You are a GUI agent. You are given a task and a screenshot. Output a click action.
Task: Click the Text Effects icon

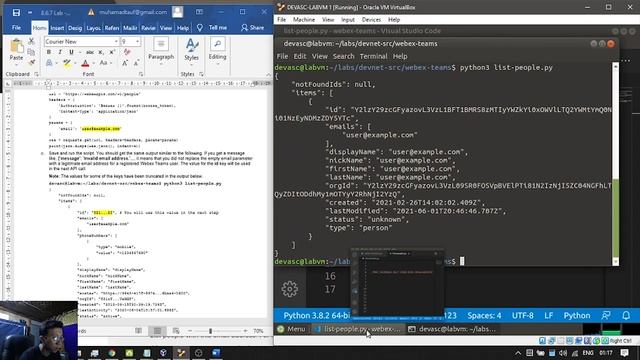click(49, 63)
